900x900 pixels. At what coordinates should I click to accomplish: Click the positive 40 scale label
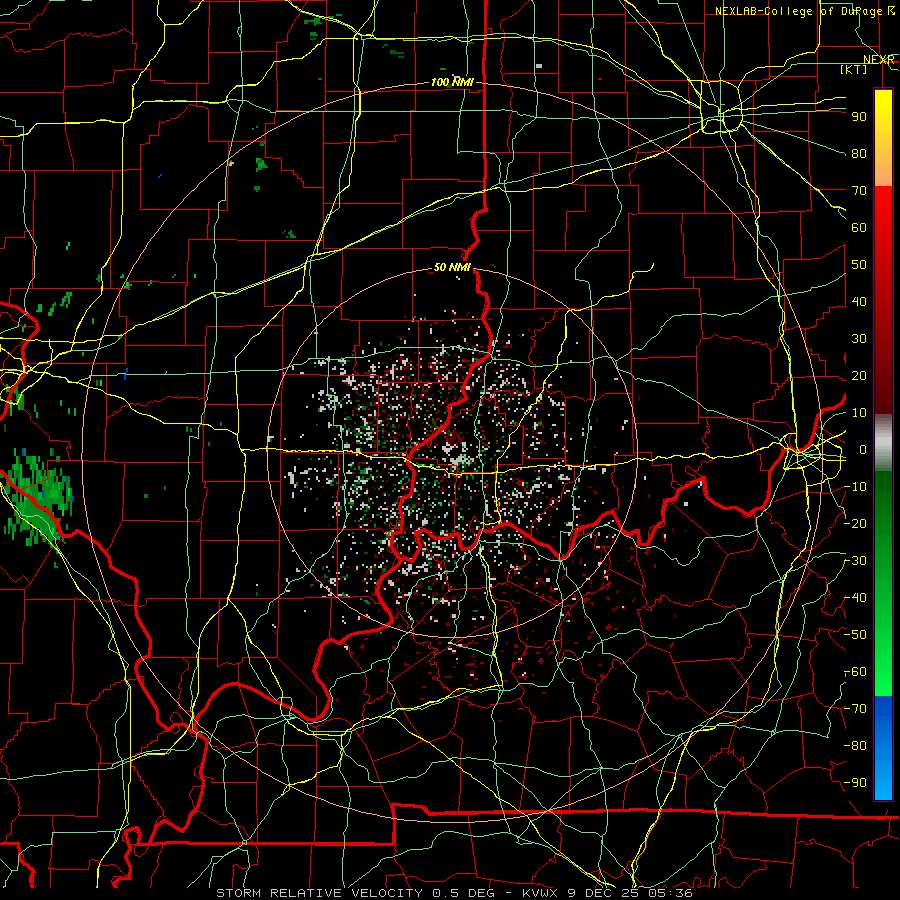859,302
